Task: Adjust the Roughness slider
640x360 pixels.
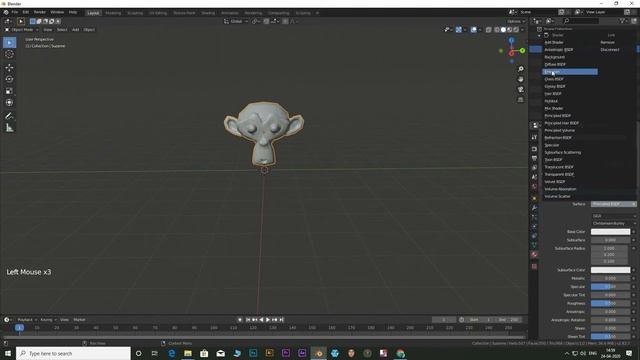Action: coord(611,303)
